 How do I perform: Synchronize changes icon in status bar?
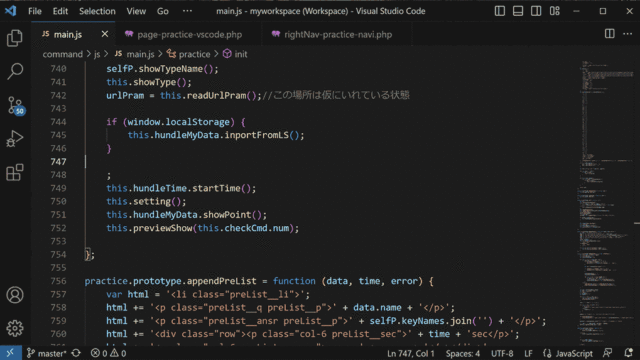[76, 353]
